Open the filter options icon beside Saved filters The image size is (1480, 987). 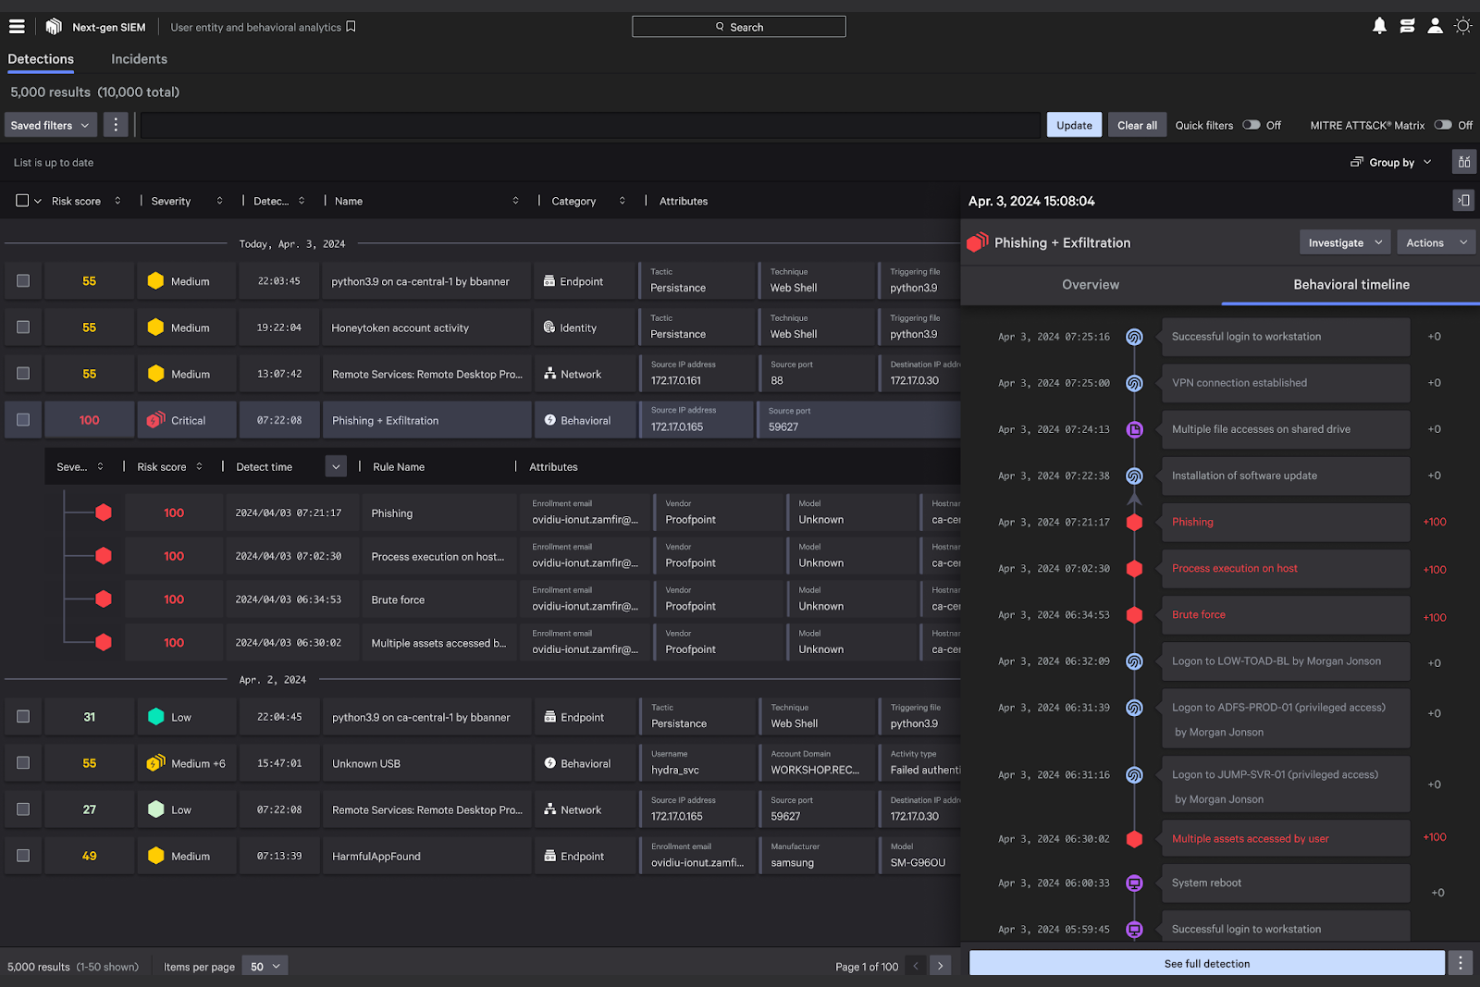pos(115,124)
